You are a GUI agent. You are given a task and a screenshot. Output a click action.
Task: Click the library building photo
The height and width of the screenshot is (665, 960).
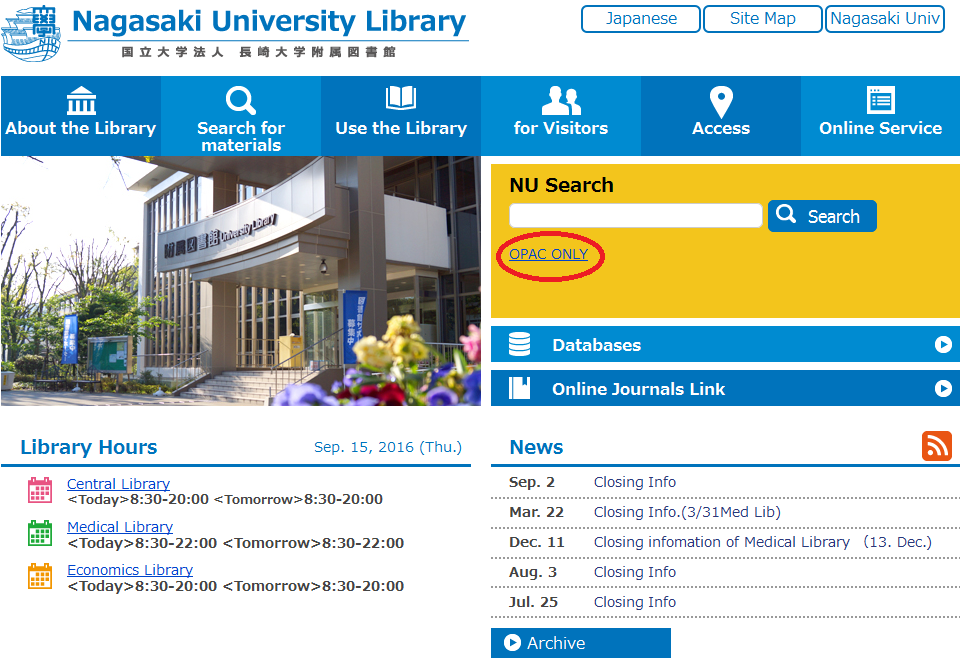[x=241, y=281]
